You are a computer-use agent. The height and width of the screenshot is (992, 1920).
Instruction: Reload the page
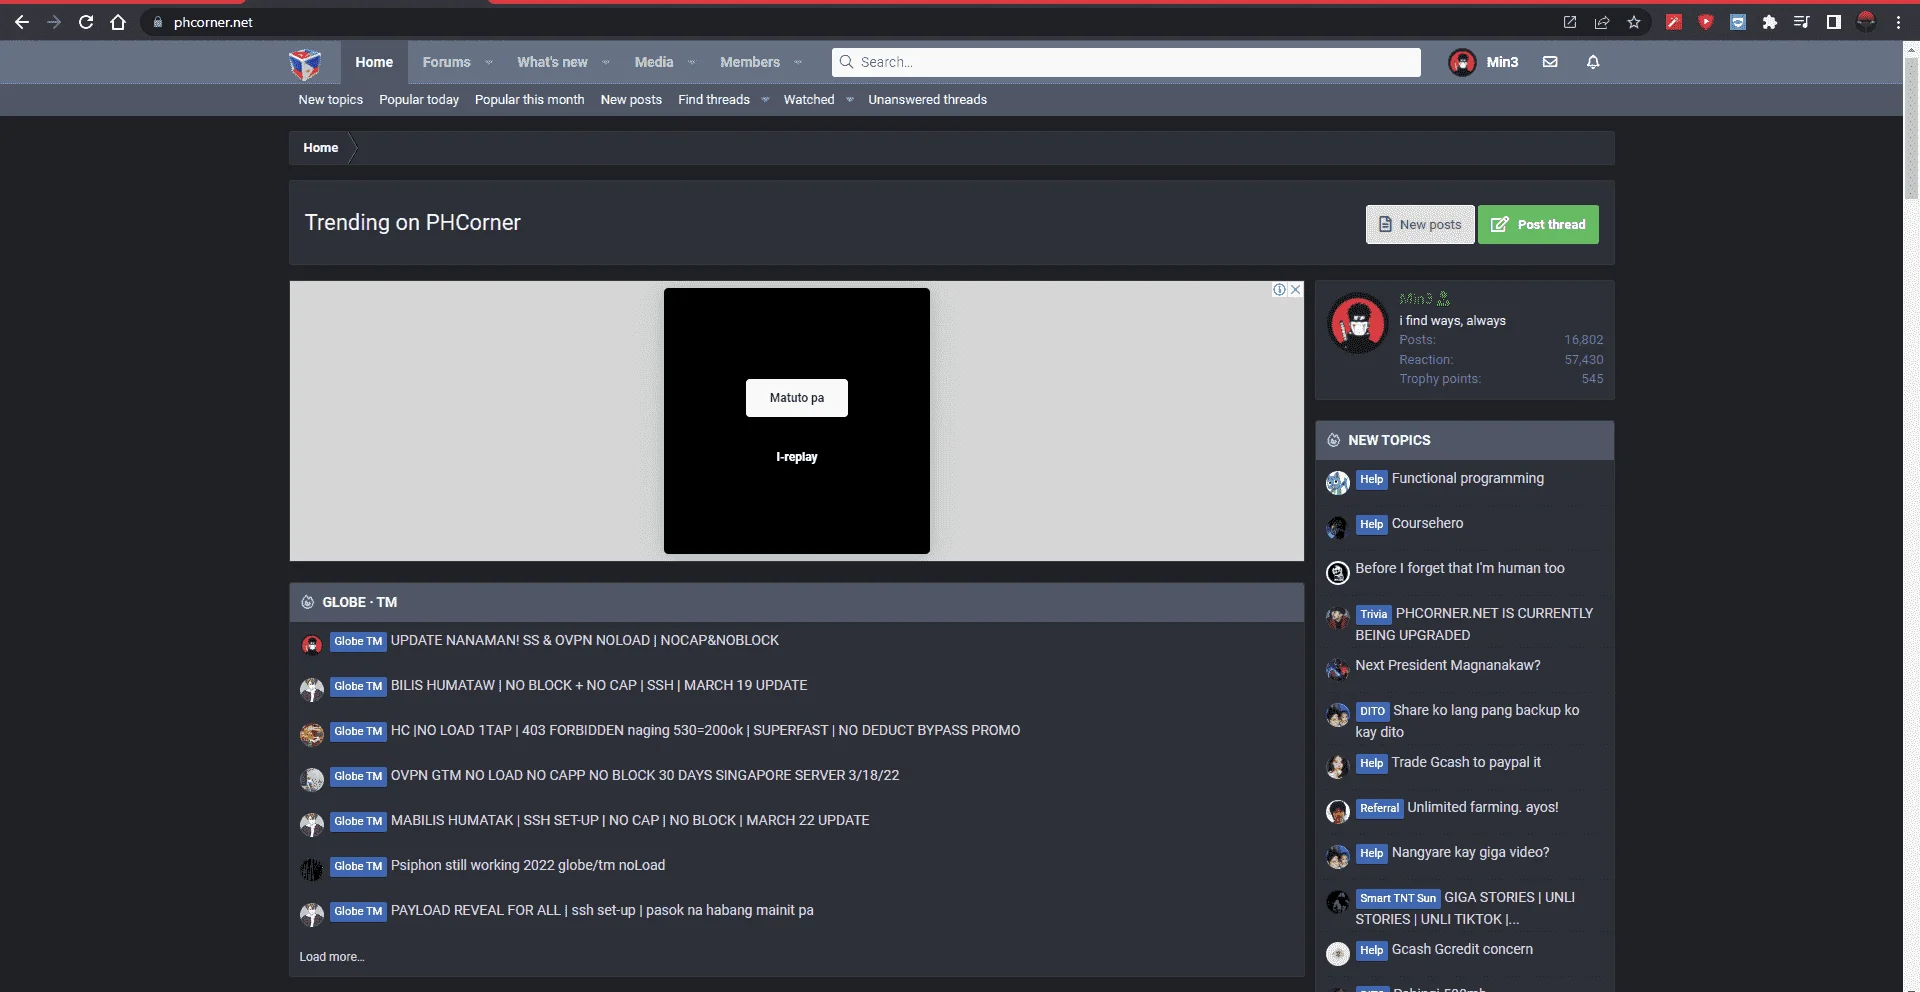86,22
